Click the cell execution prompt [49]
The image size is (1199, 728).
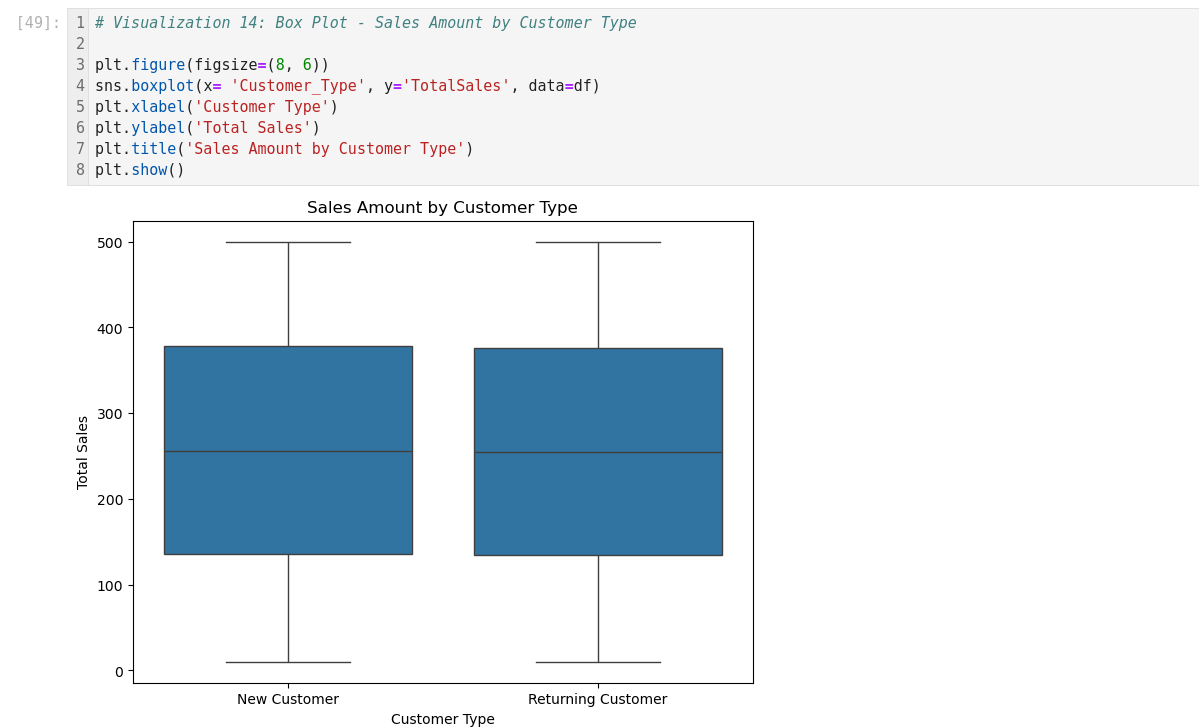[38, 23]
